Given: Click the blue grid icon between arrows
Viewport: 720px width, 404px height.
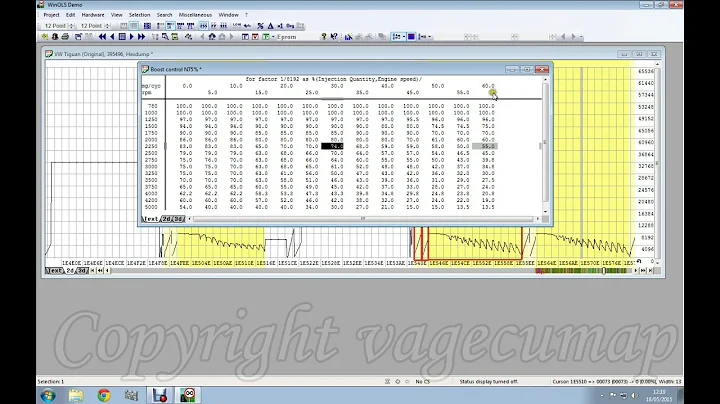Looking at the screenshot, I should pyautogui.click(x=122, y=37).
